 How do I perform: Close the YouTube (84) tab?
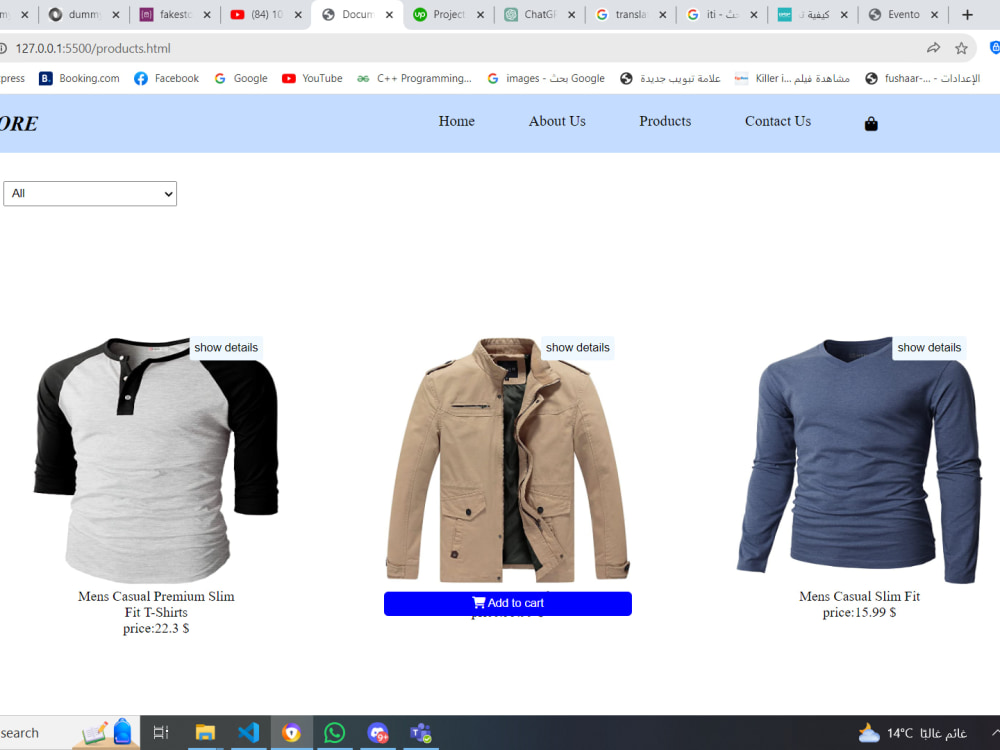pyautogui.click(x=298, y=15)
